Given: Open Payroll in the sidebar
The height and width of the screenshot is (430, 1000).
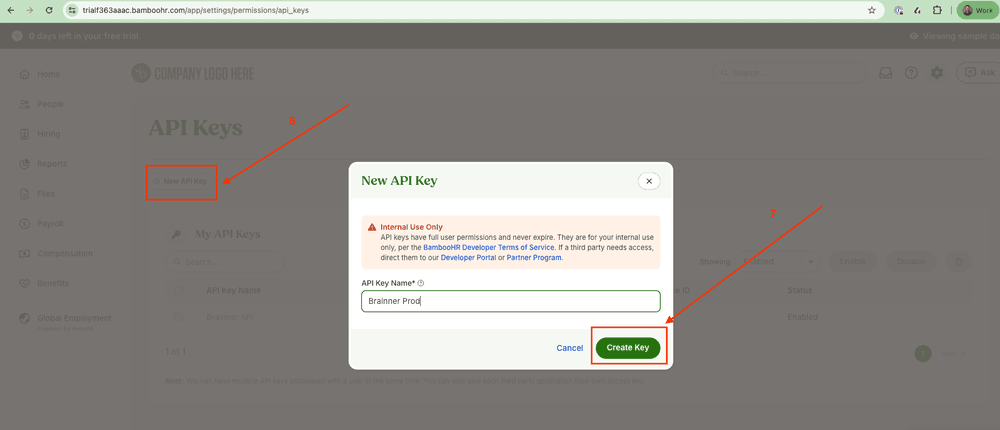Looking at the screenshot, I should [x=50, y=224].
